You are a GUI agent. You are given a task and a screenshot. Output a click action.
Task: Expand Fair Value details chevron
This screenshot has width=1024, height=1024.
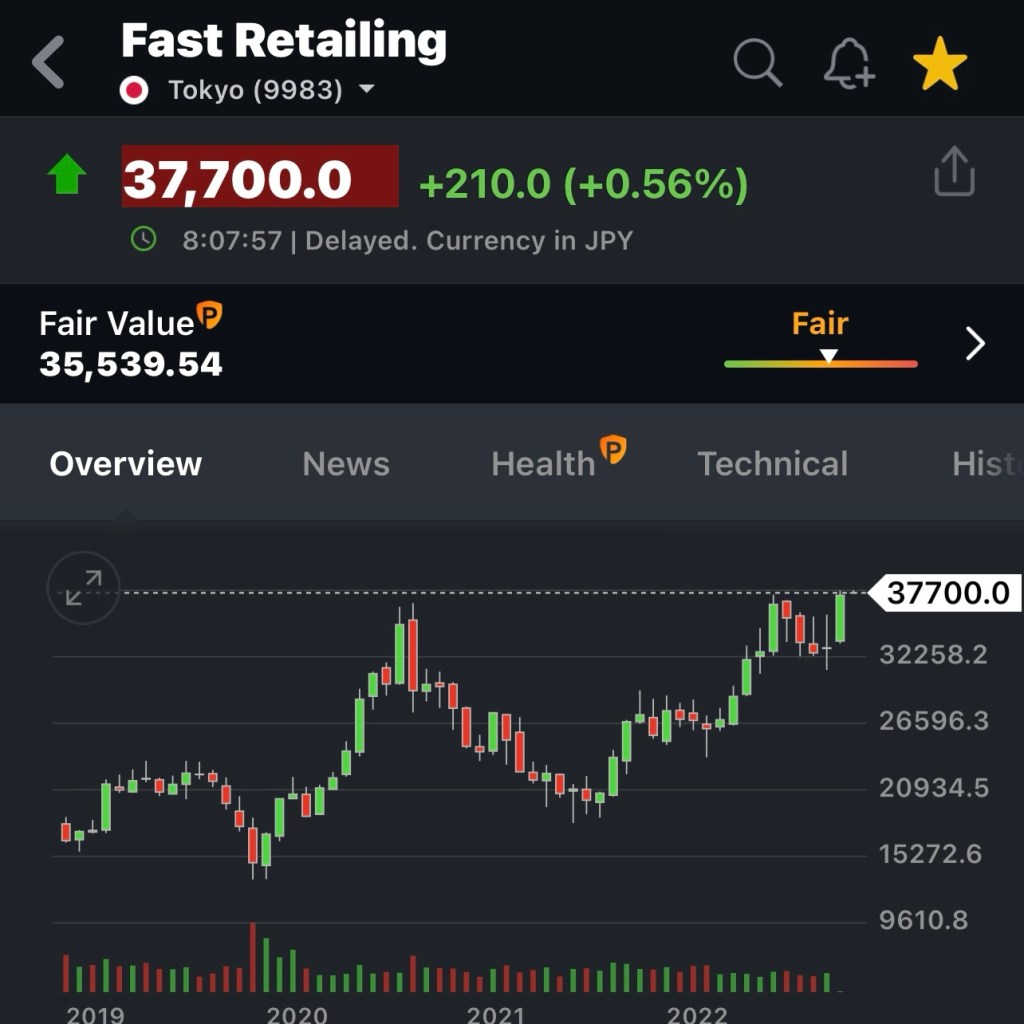point(975,344)
